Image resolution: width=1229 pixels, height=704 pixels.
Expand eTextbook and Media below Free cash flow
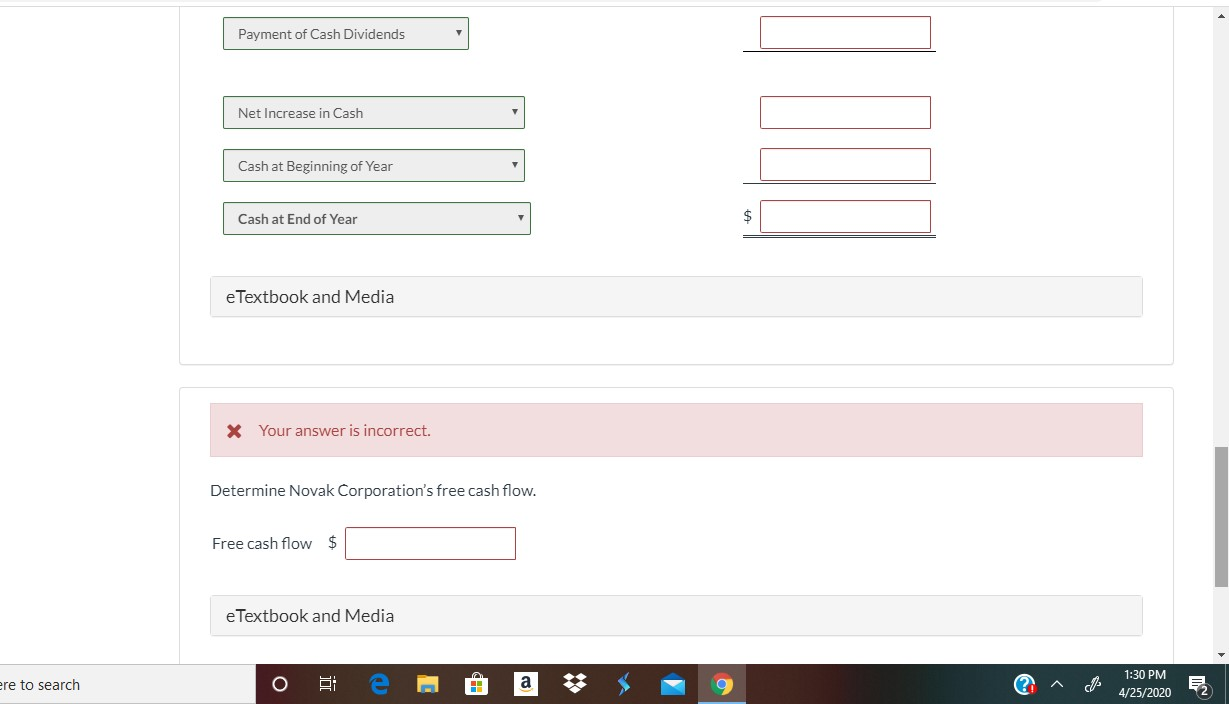(x=676, y=616)
